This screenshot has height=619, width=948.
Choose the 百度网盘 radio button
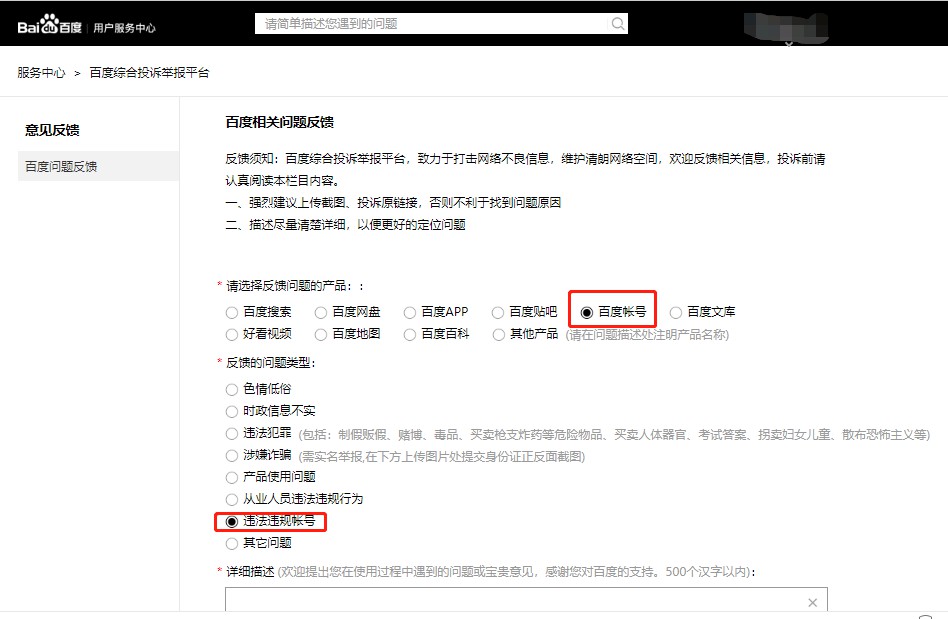pyautogui.click(x=321, y=312)
